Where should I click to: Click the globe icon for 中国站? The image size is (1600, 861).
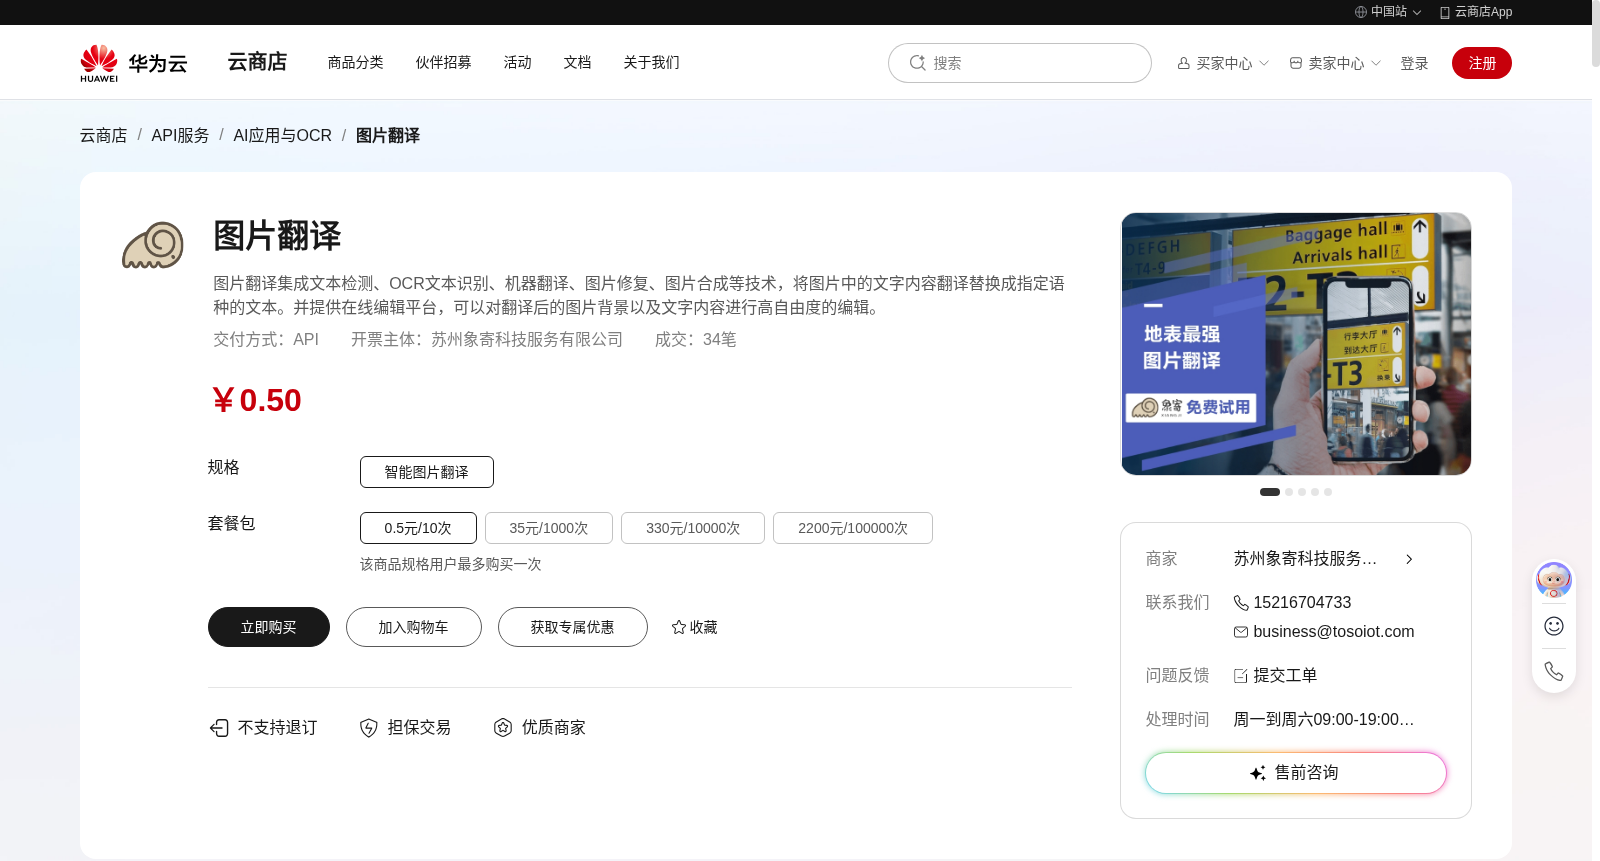[1361, 12]
